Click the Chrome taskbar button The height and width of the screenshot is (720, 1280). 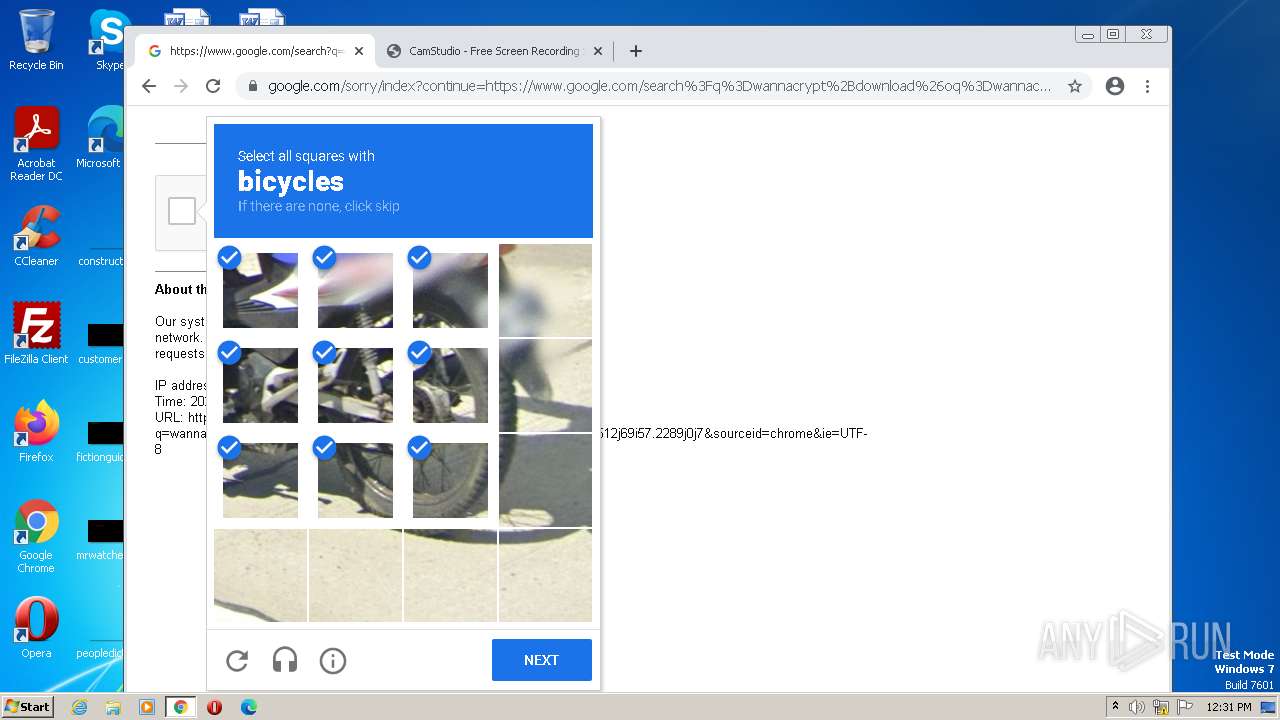click(181, 707)
